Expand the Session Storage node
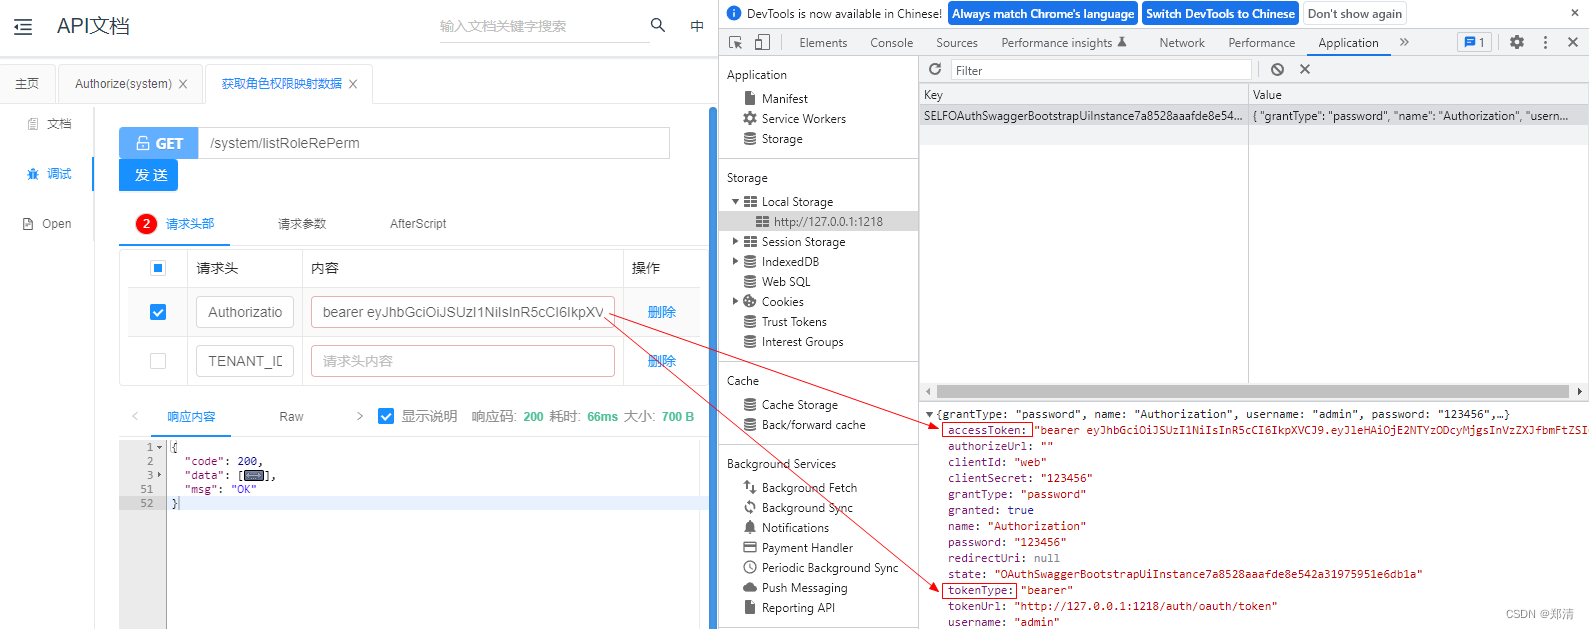The width and height of the screenshot is (1589, 629). (x=735, y=242)
